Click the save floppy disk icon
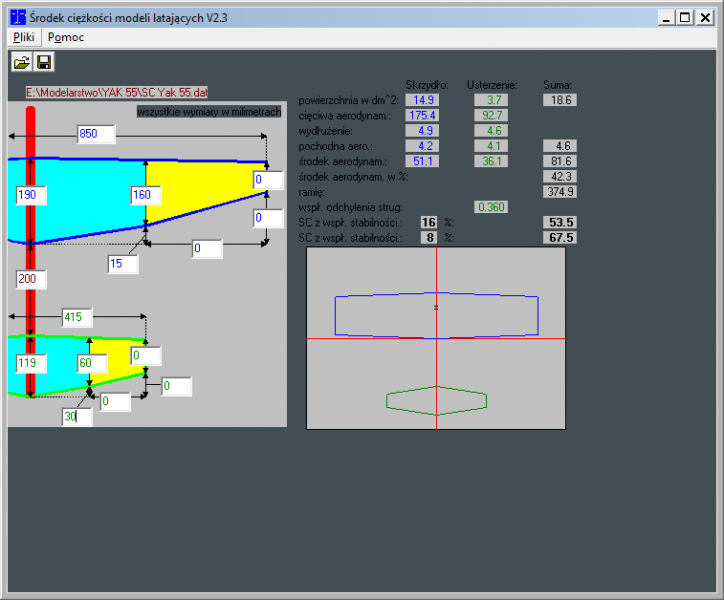Viewport: 724px width, 600px height. (x=44, y=62)
